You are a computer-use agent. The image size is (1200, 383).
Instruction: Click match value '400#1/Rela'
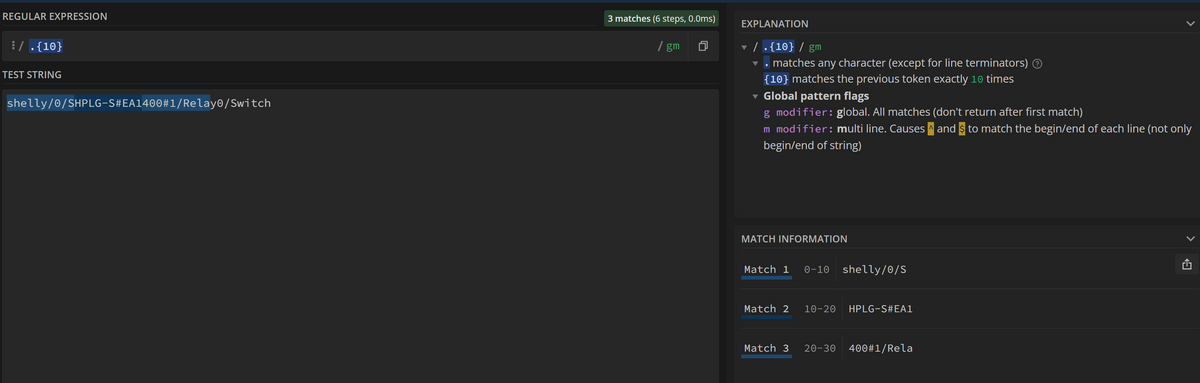[880, 348]
